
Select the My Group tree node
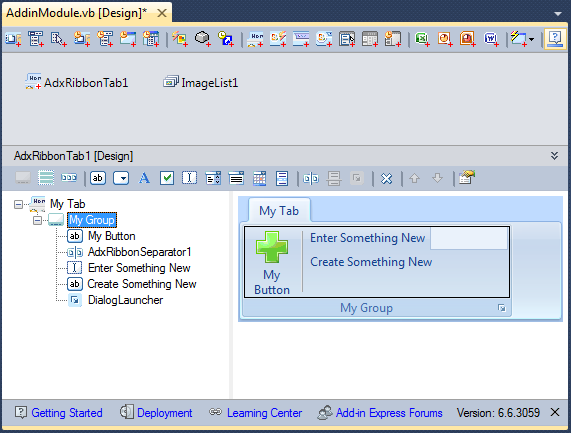point(92,220)
